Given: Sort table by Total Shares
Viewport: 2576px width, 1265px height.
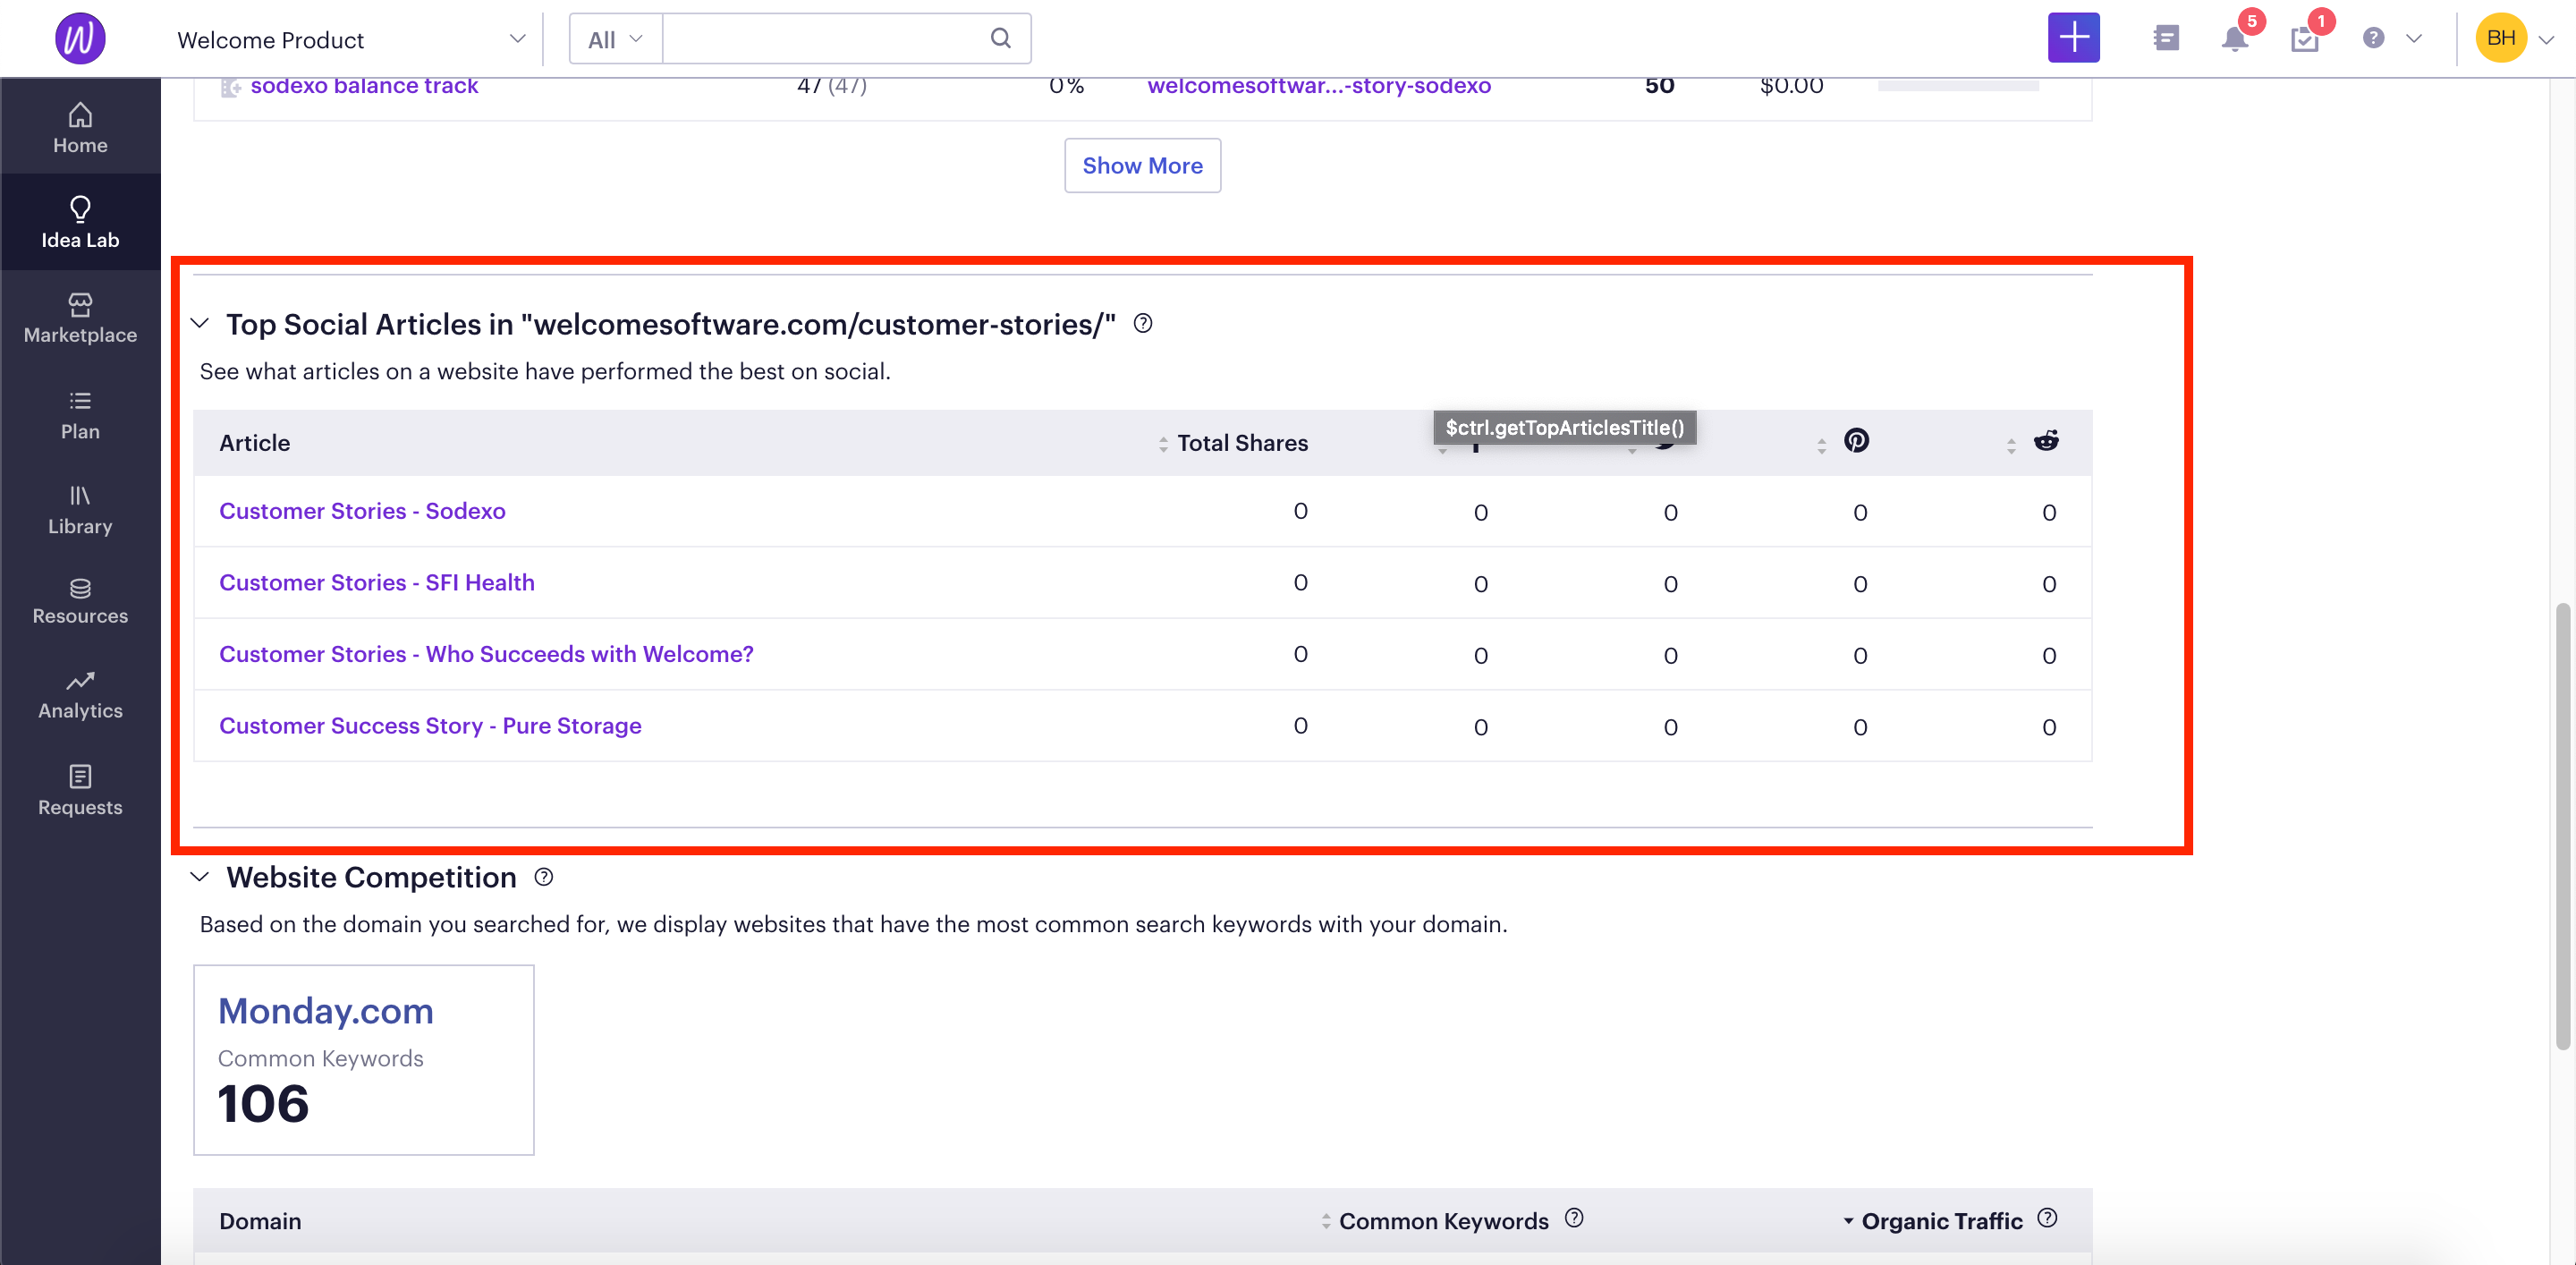Looking at the screenshot, I should pos(1232,443).
